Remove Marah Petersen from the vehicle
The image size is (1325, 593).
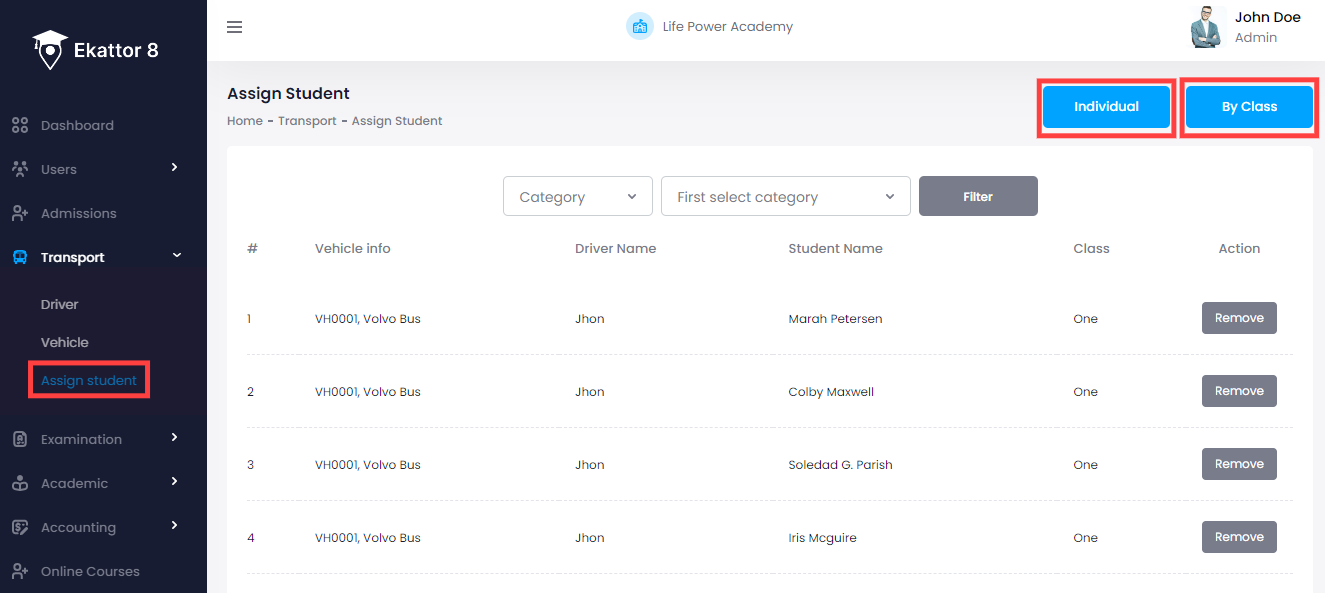pyautogui.click(x=1238, y=318)
